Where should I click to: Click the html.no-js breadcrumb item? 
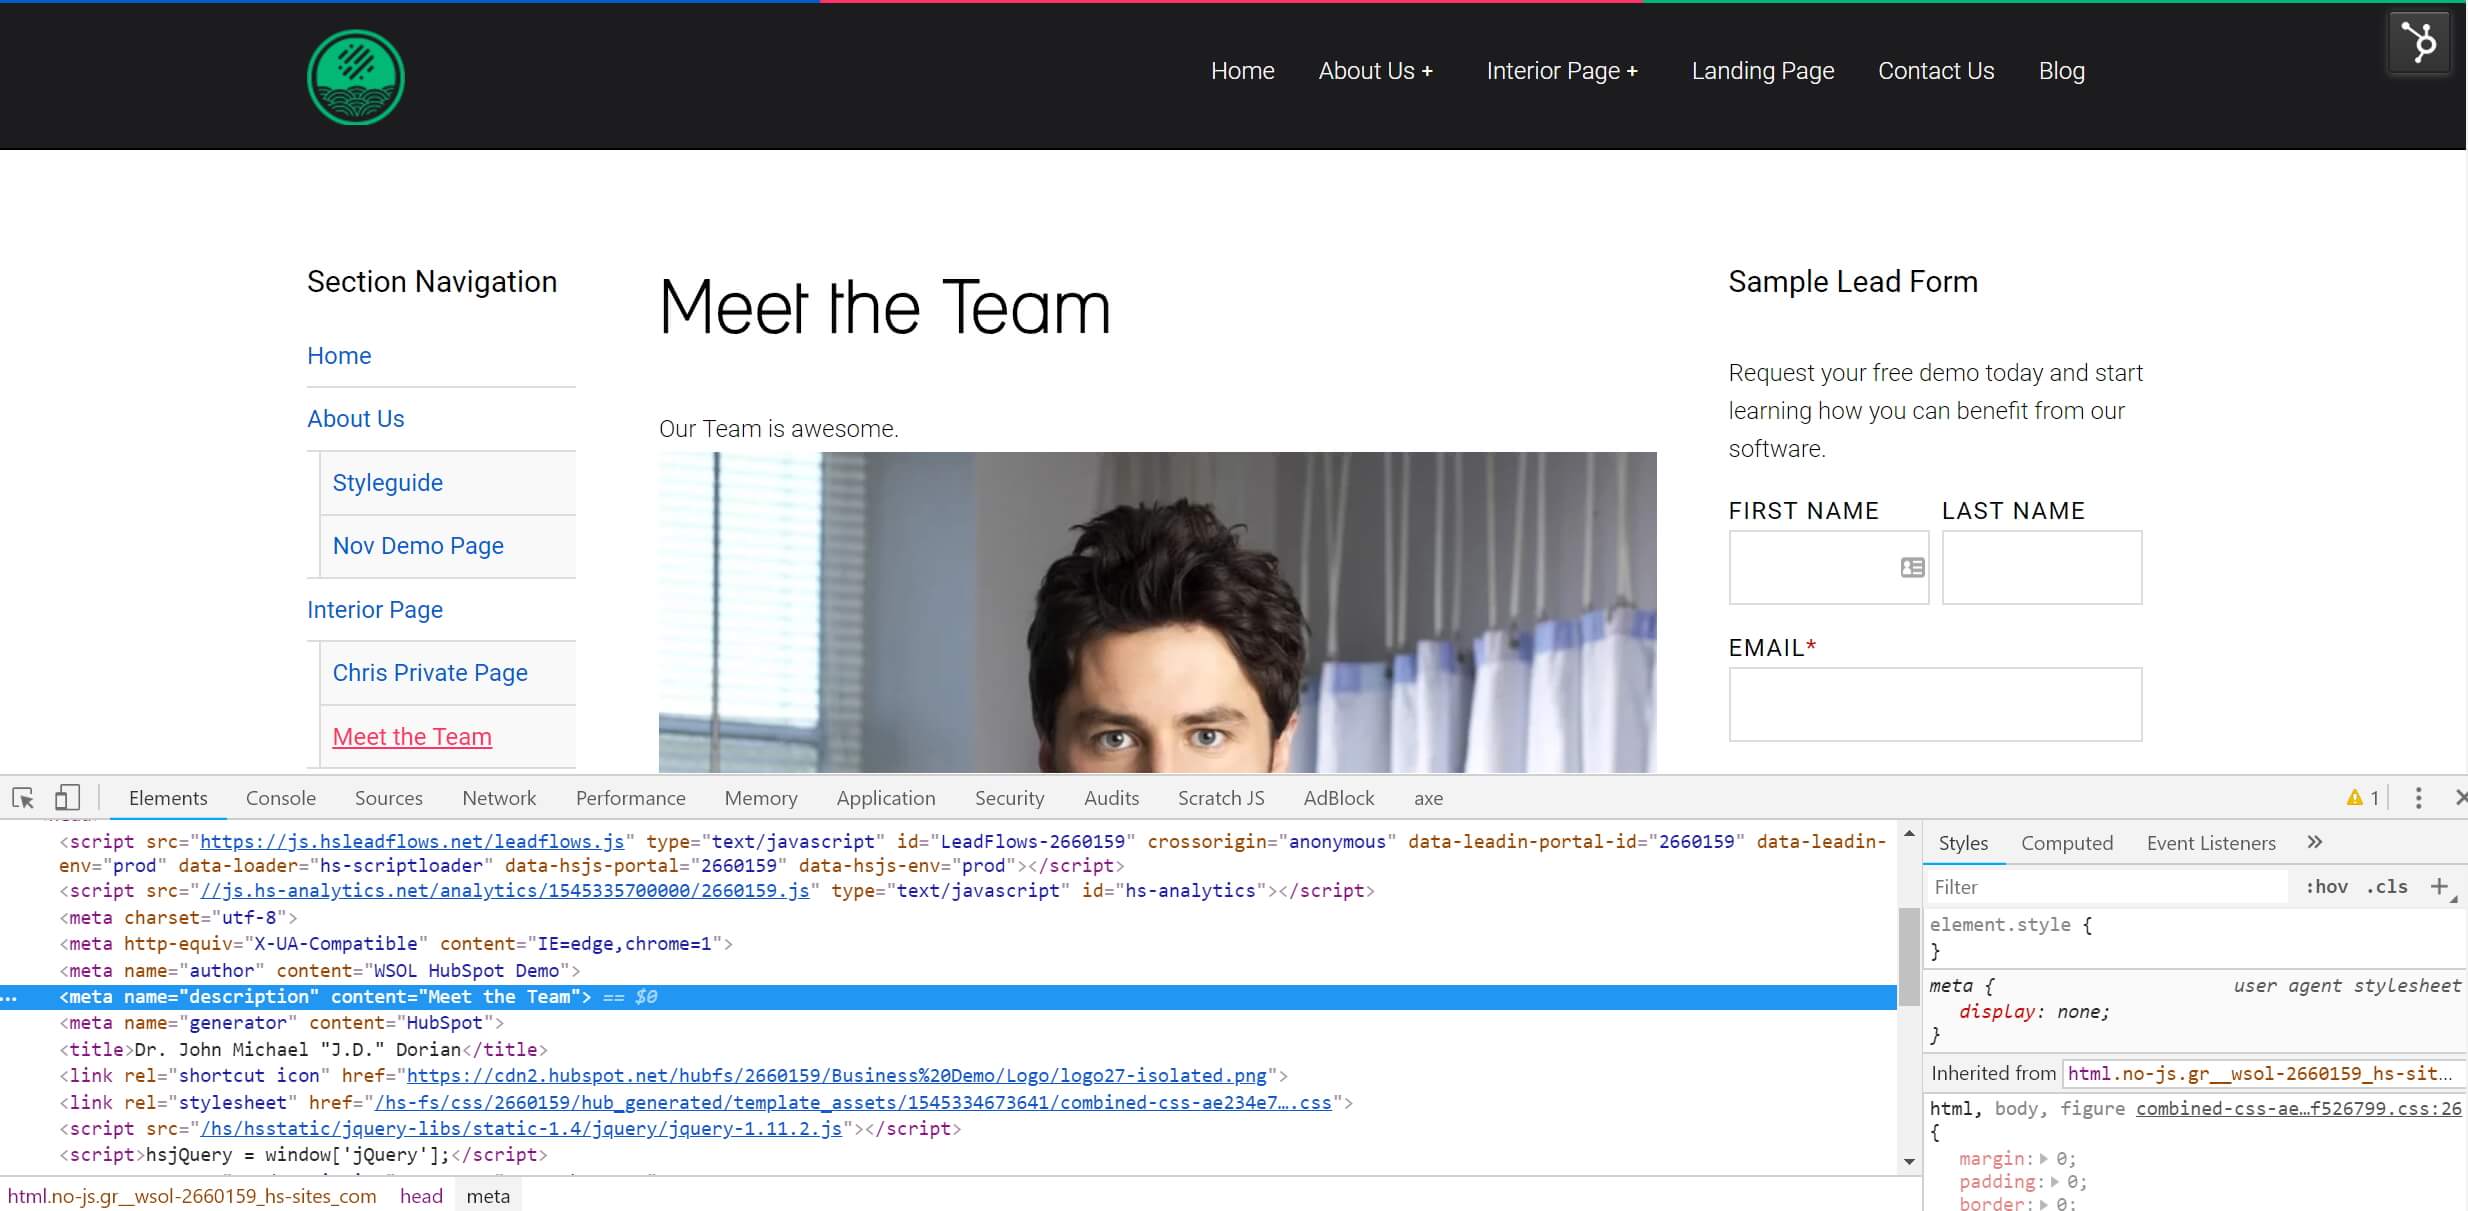[x=192, y=1197]
